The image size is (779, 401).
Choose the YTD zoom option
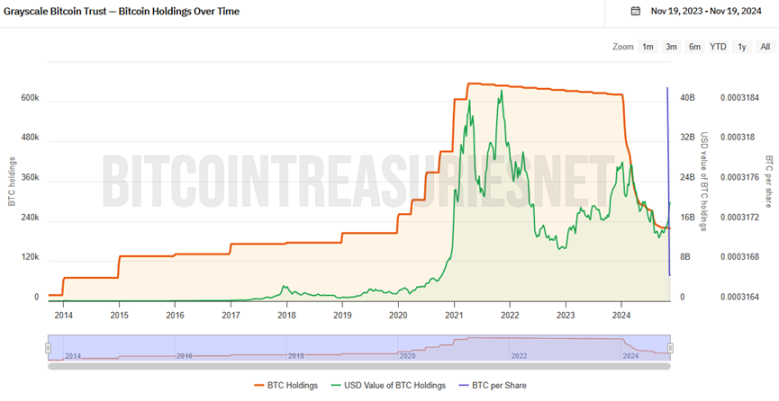[718, 47]
